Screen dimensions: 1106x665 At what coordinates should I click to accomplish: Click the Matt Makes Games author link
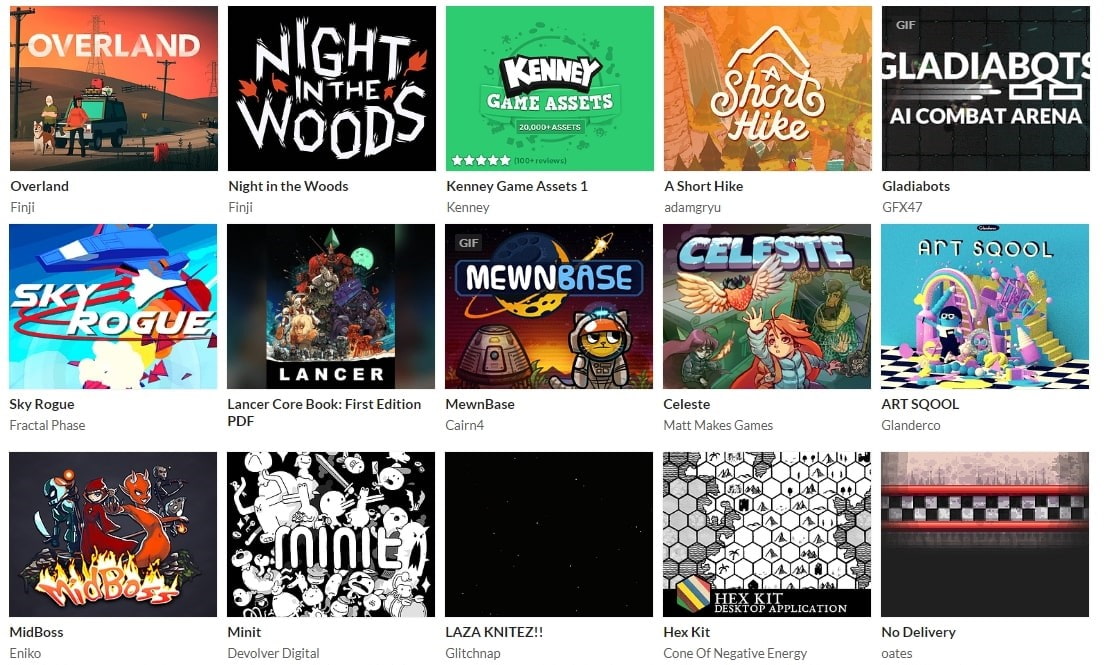click(x=718, y=425)
